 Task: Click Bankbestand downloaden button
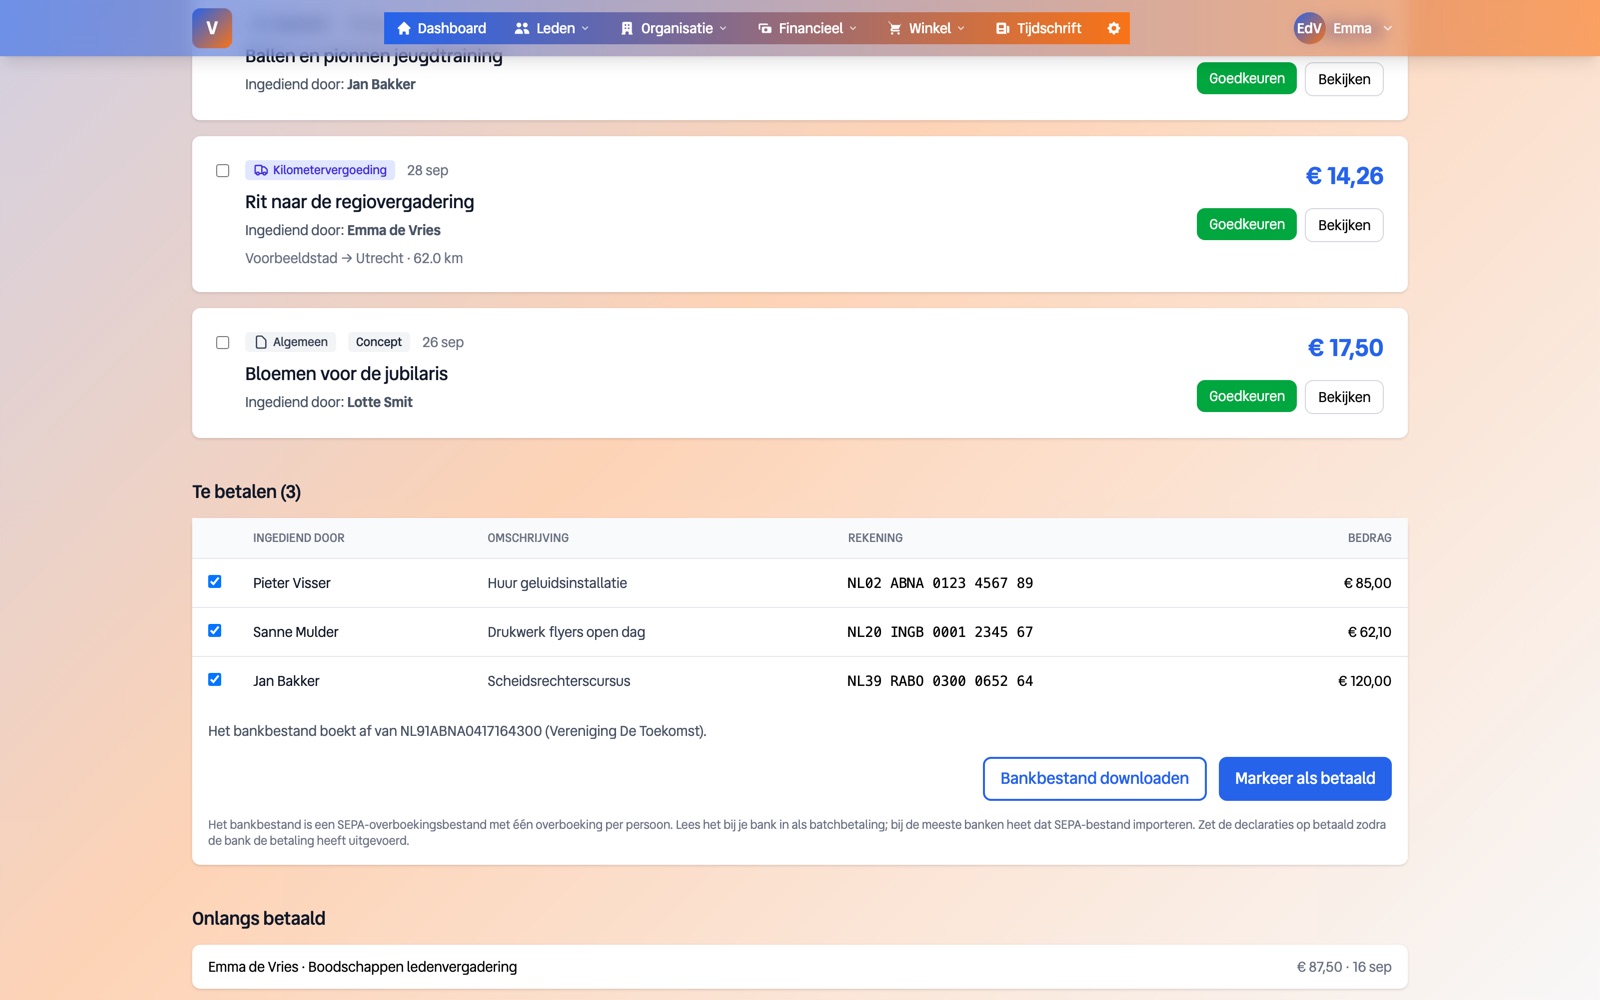coord(1095,779)
